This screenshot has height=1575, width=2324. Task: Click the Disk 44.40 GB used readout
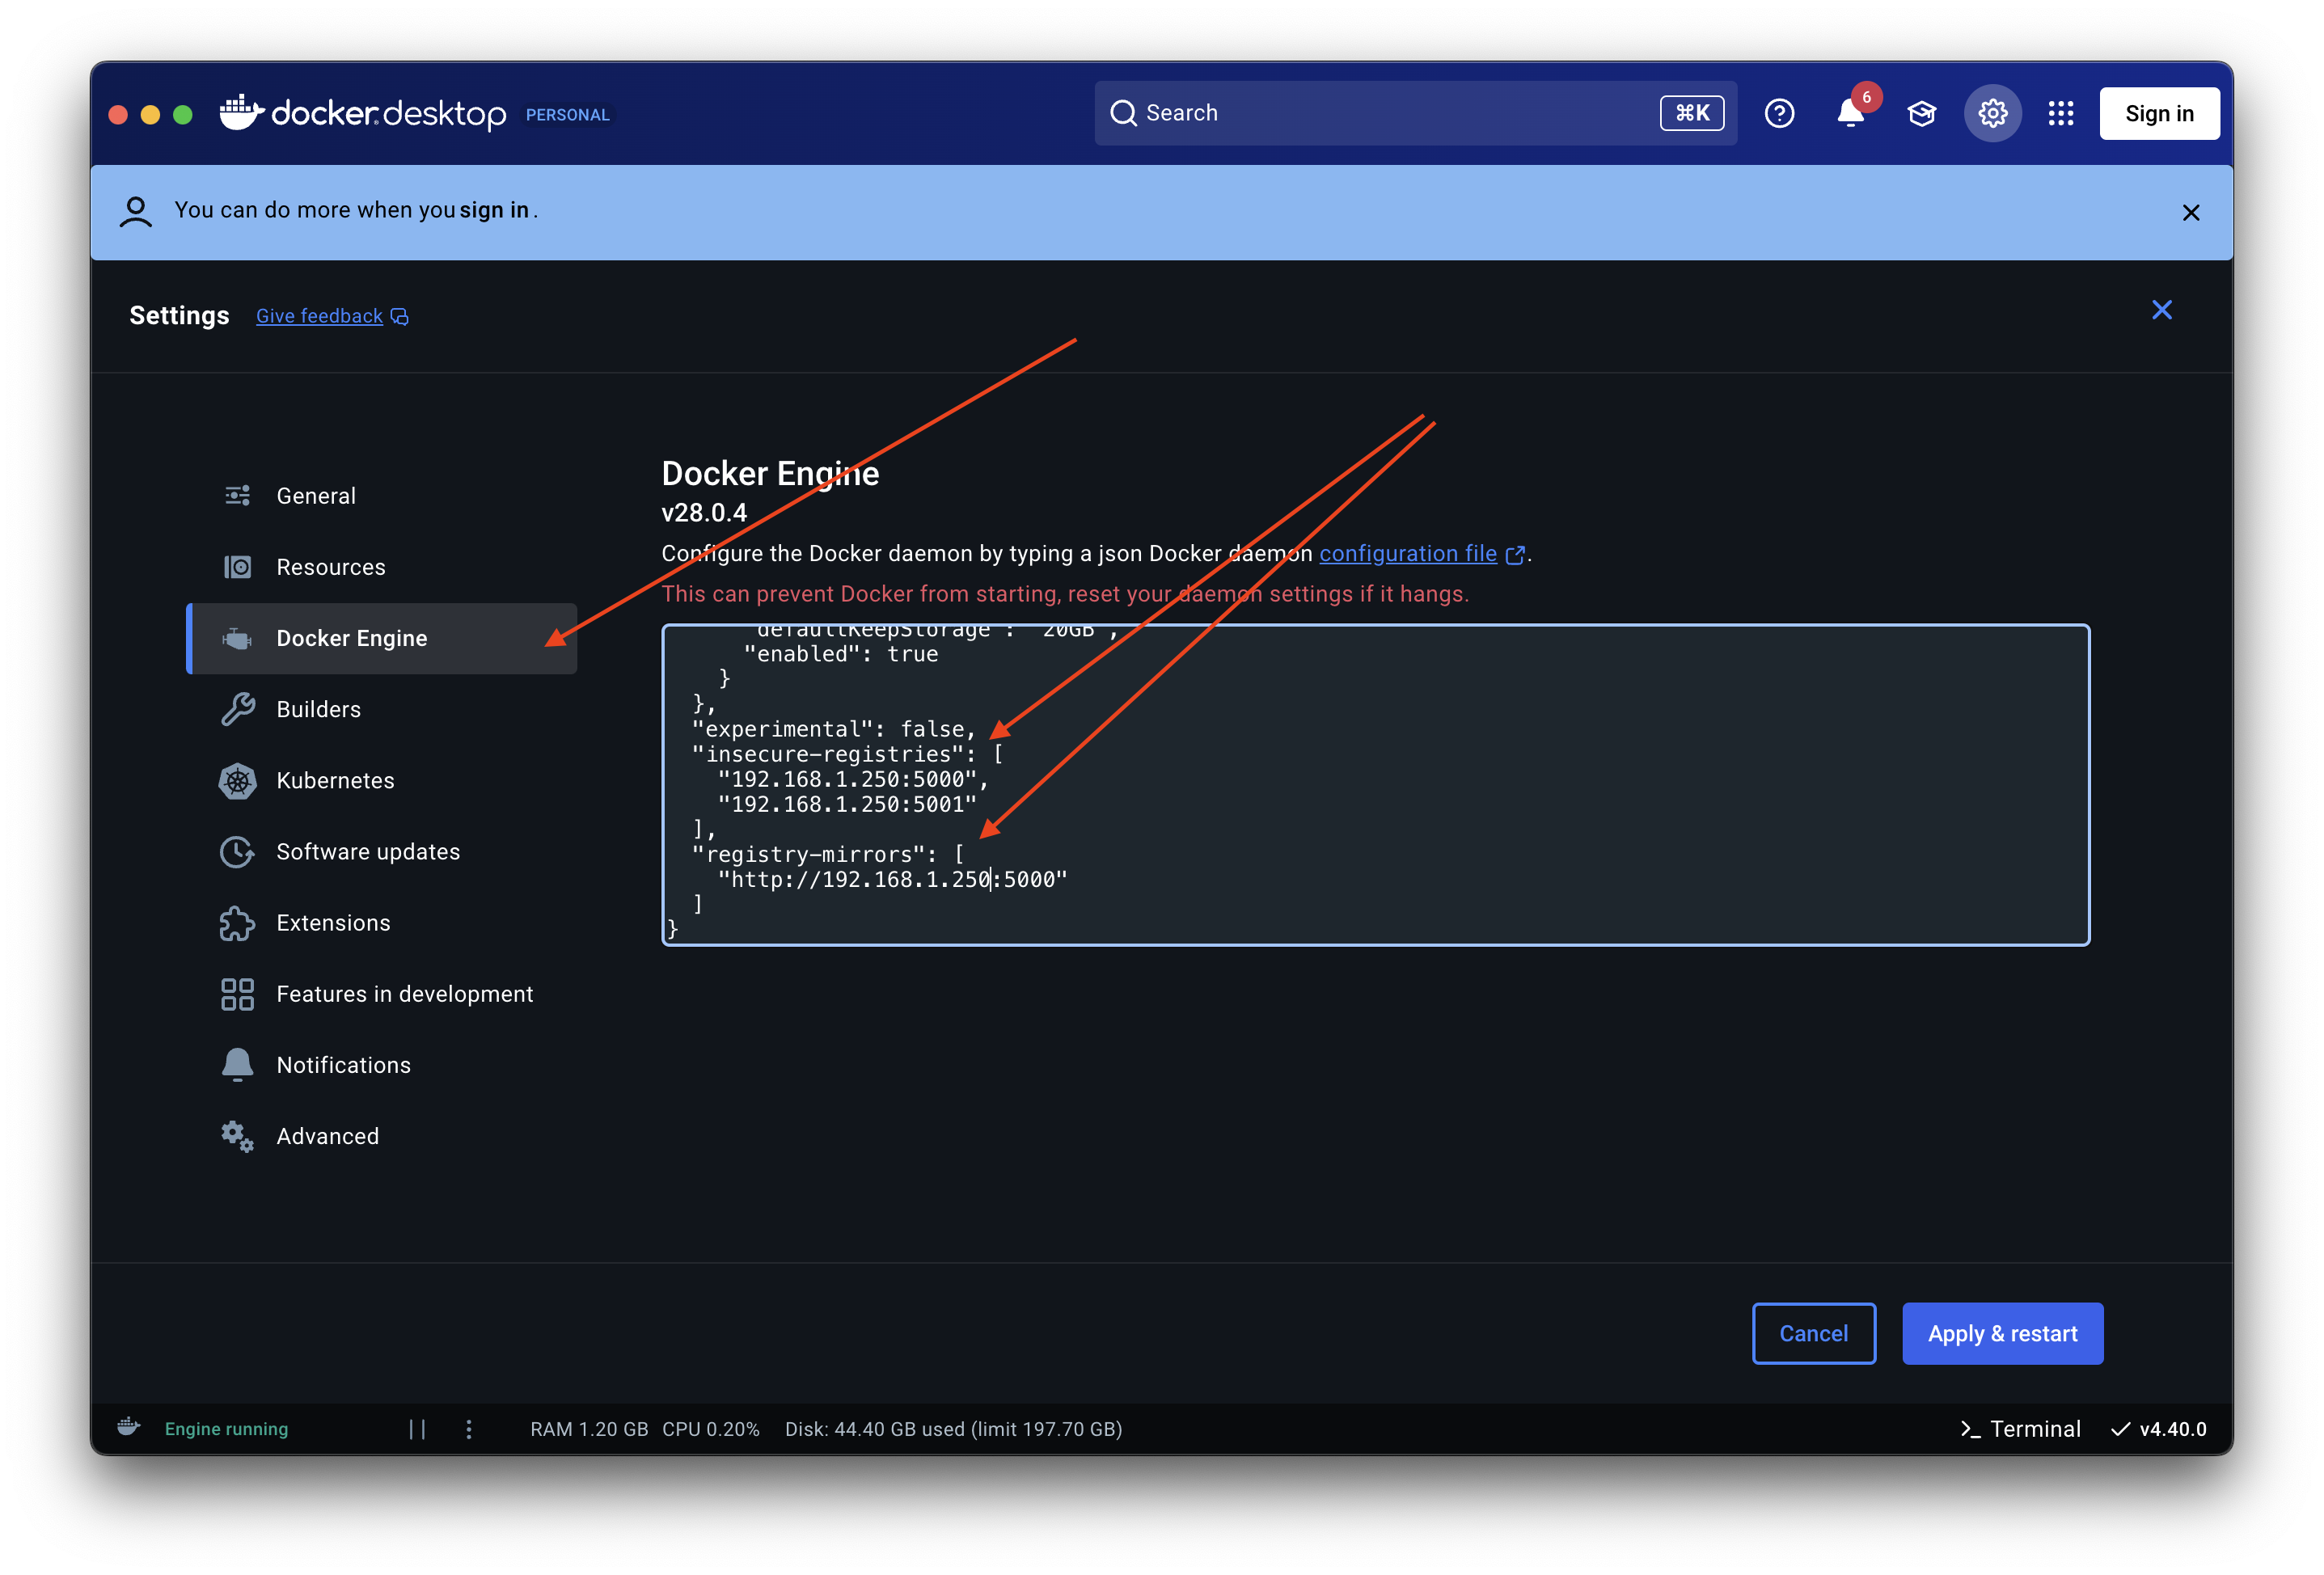[x=953, y=1429]
